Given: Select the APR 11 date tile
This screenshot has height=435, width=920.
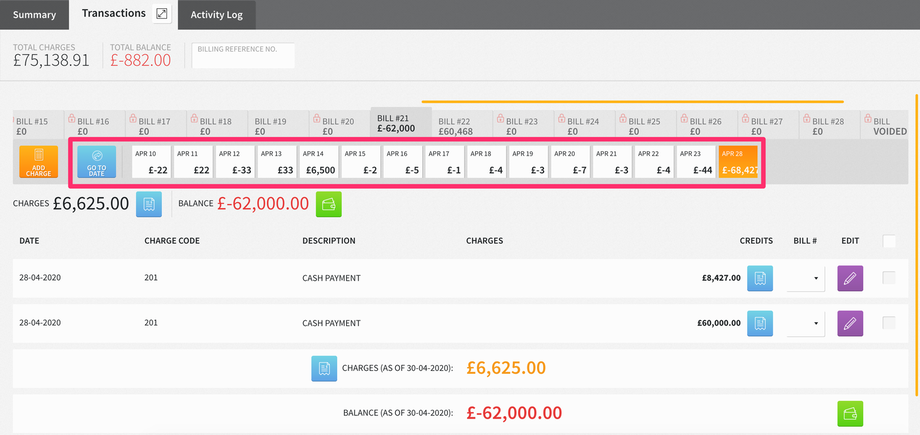Looking at the screenshot, I should coord(193,162).
